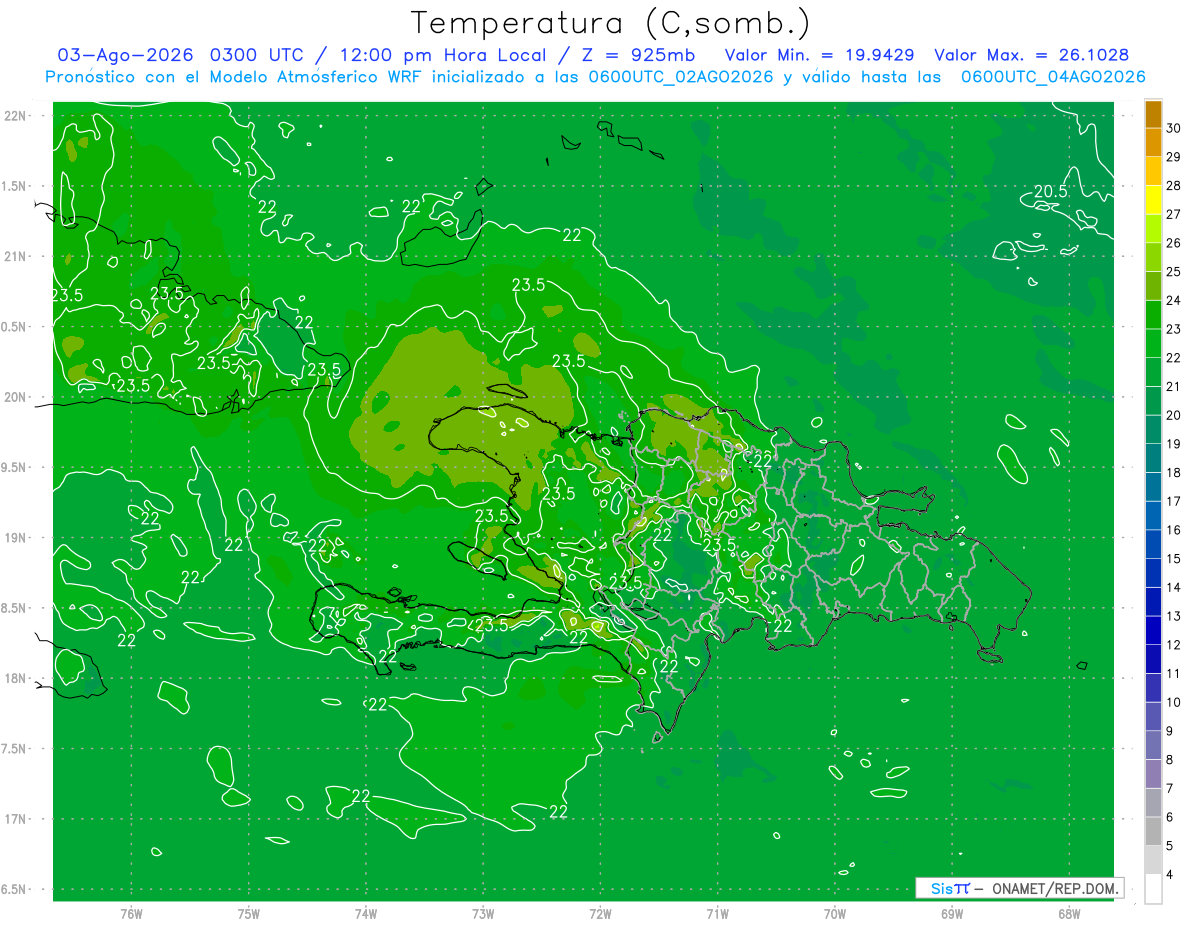The height and width of the screenshot is (927, 1200).
Task: Click the legend's "4" scale value
Action: [x=1171, y=874]
